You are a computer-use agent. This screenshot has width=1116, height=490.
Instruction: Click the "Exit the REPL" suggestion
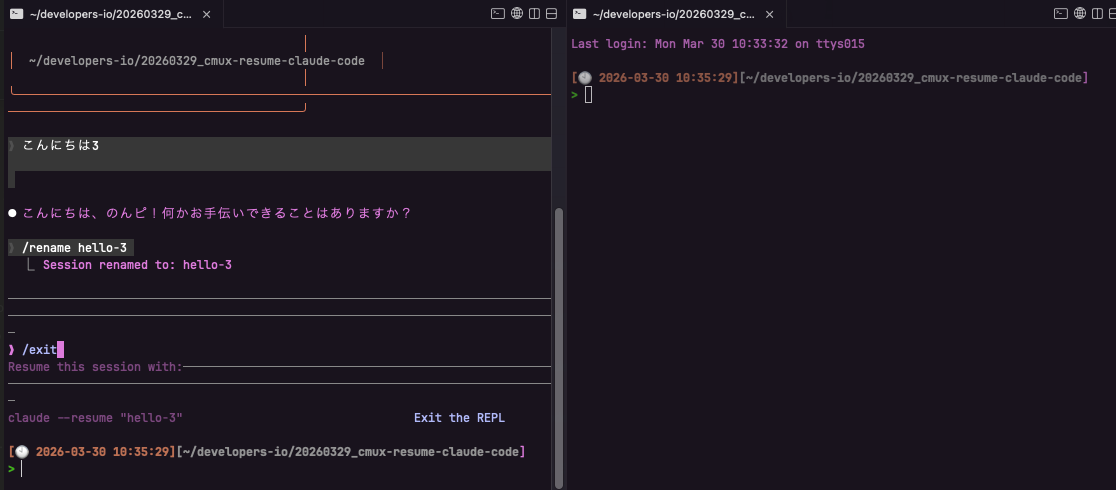point(466,417)
